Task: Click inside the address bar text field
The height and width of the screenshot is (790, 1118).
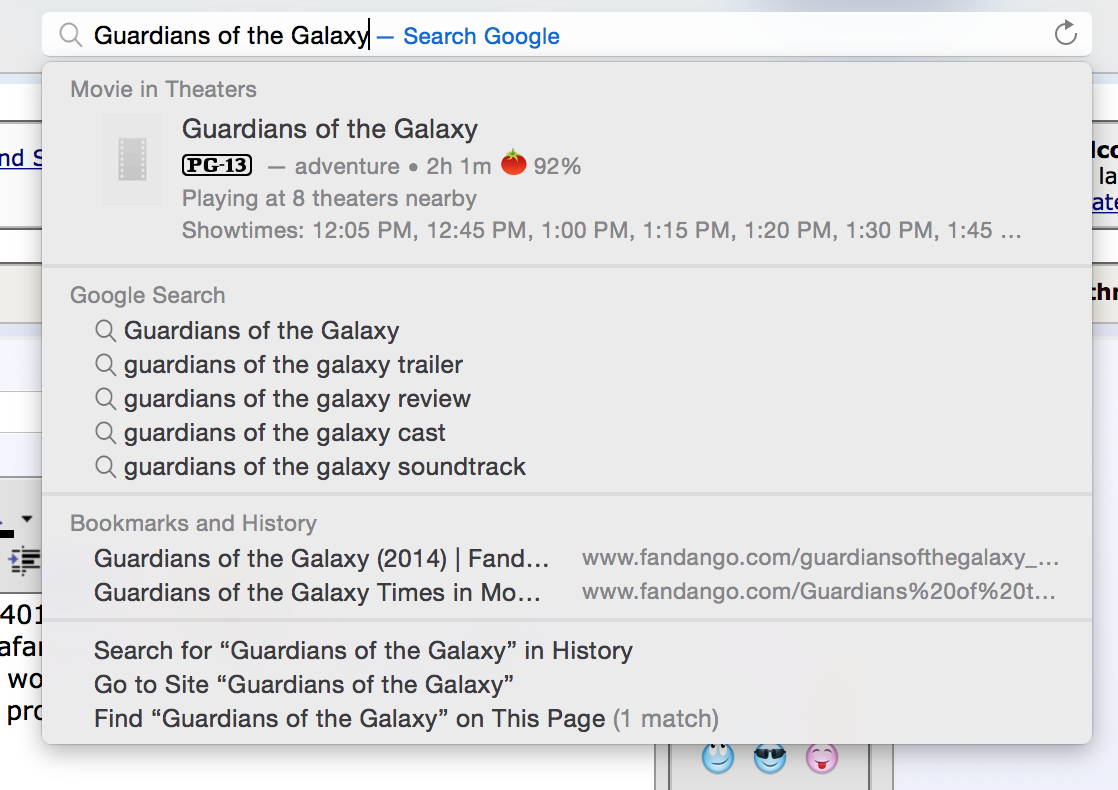Action: 567,34
